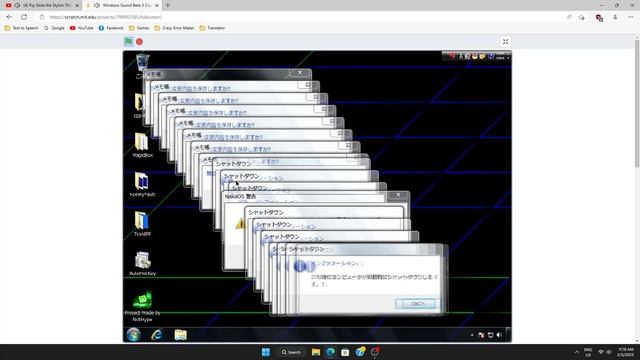Open browser extensions icon
Screen dimensions: 640x360
click(582, 17)
